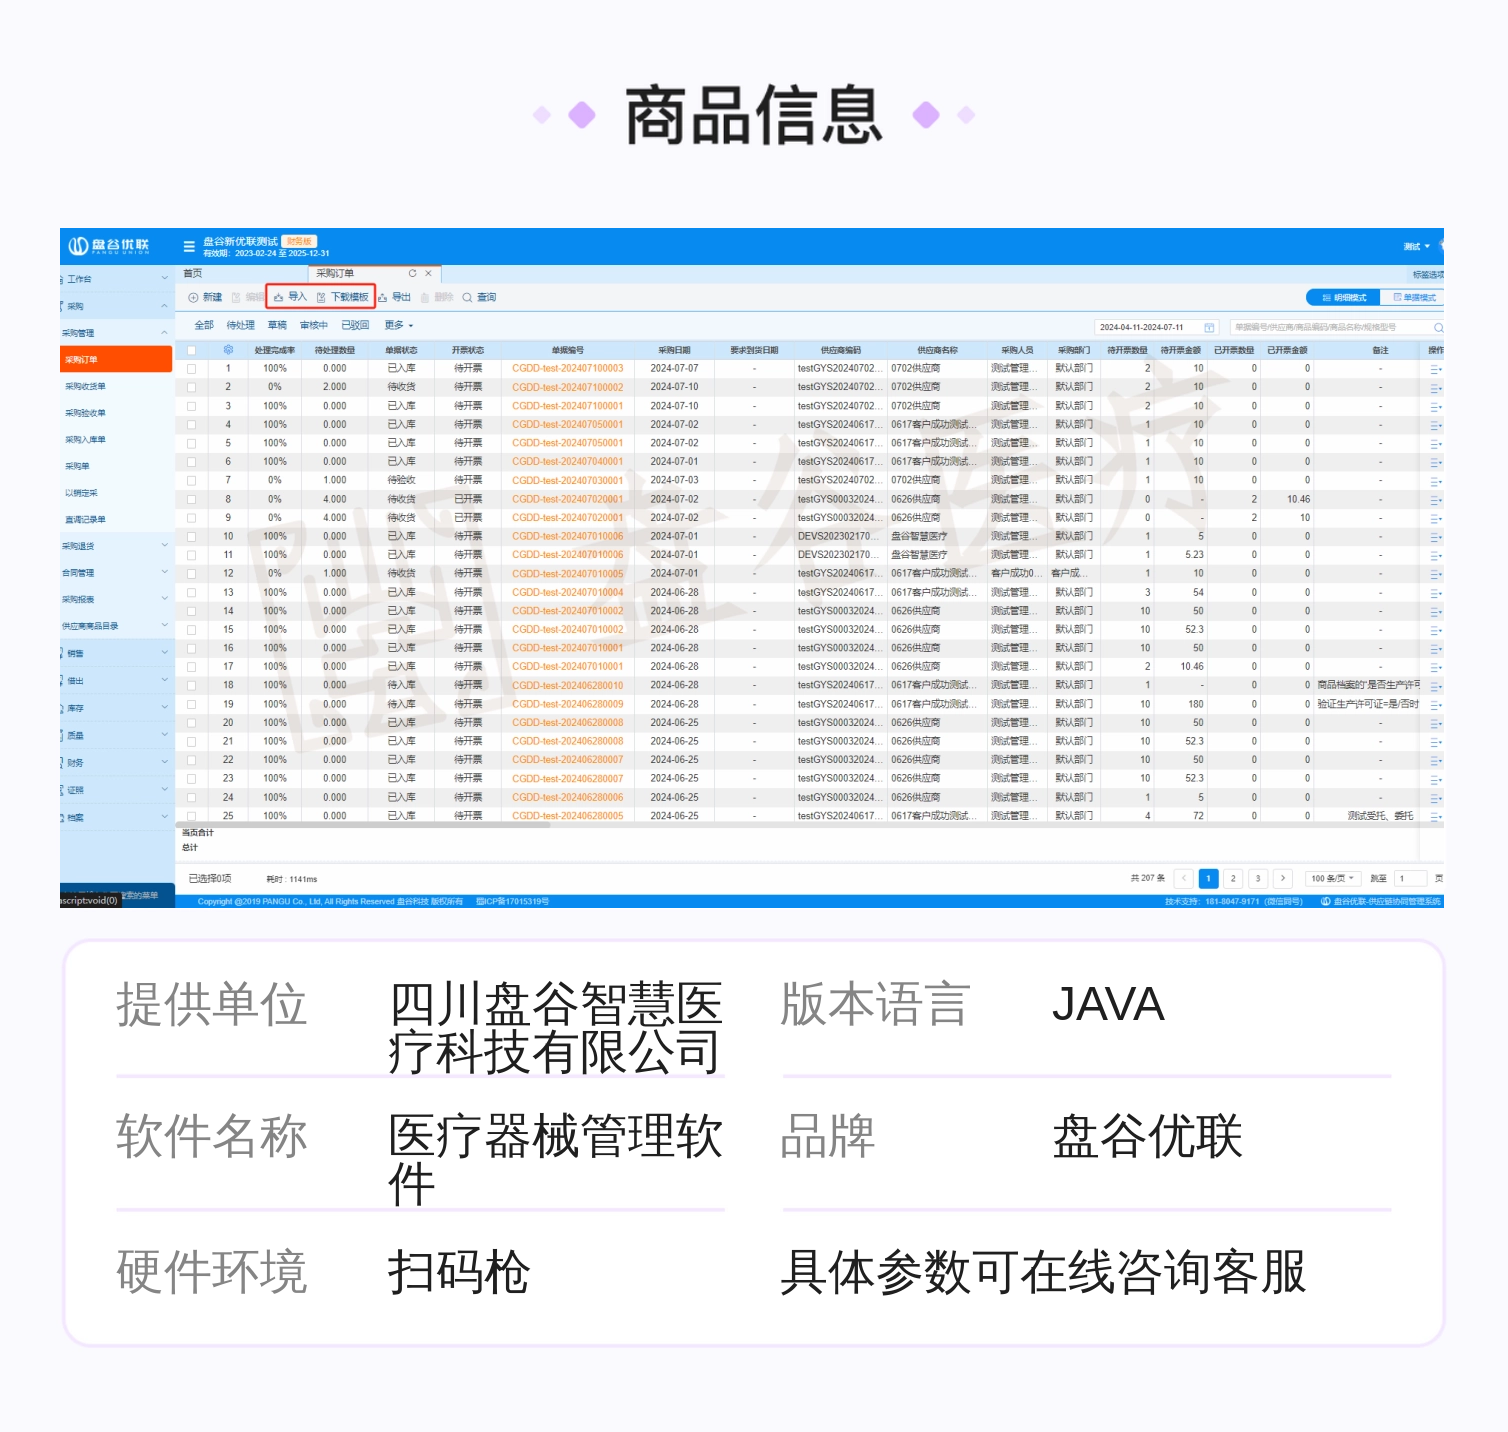Select the 已驳回 filter tab
The height and width of the screenshot is (1432, 1508).
355,325
